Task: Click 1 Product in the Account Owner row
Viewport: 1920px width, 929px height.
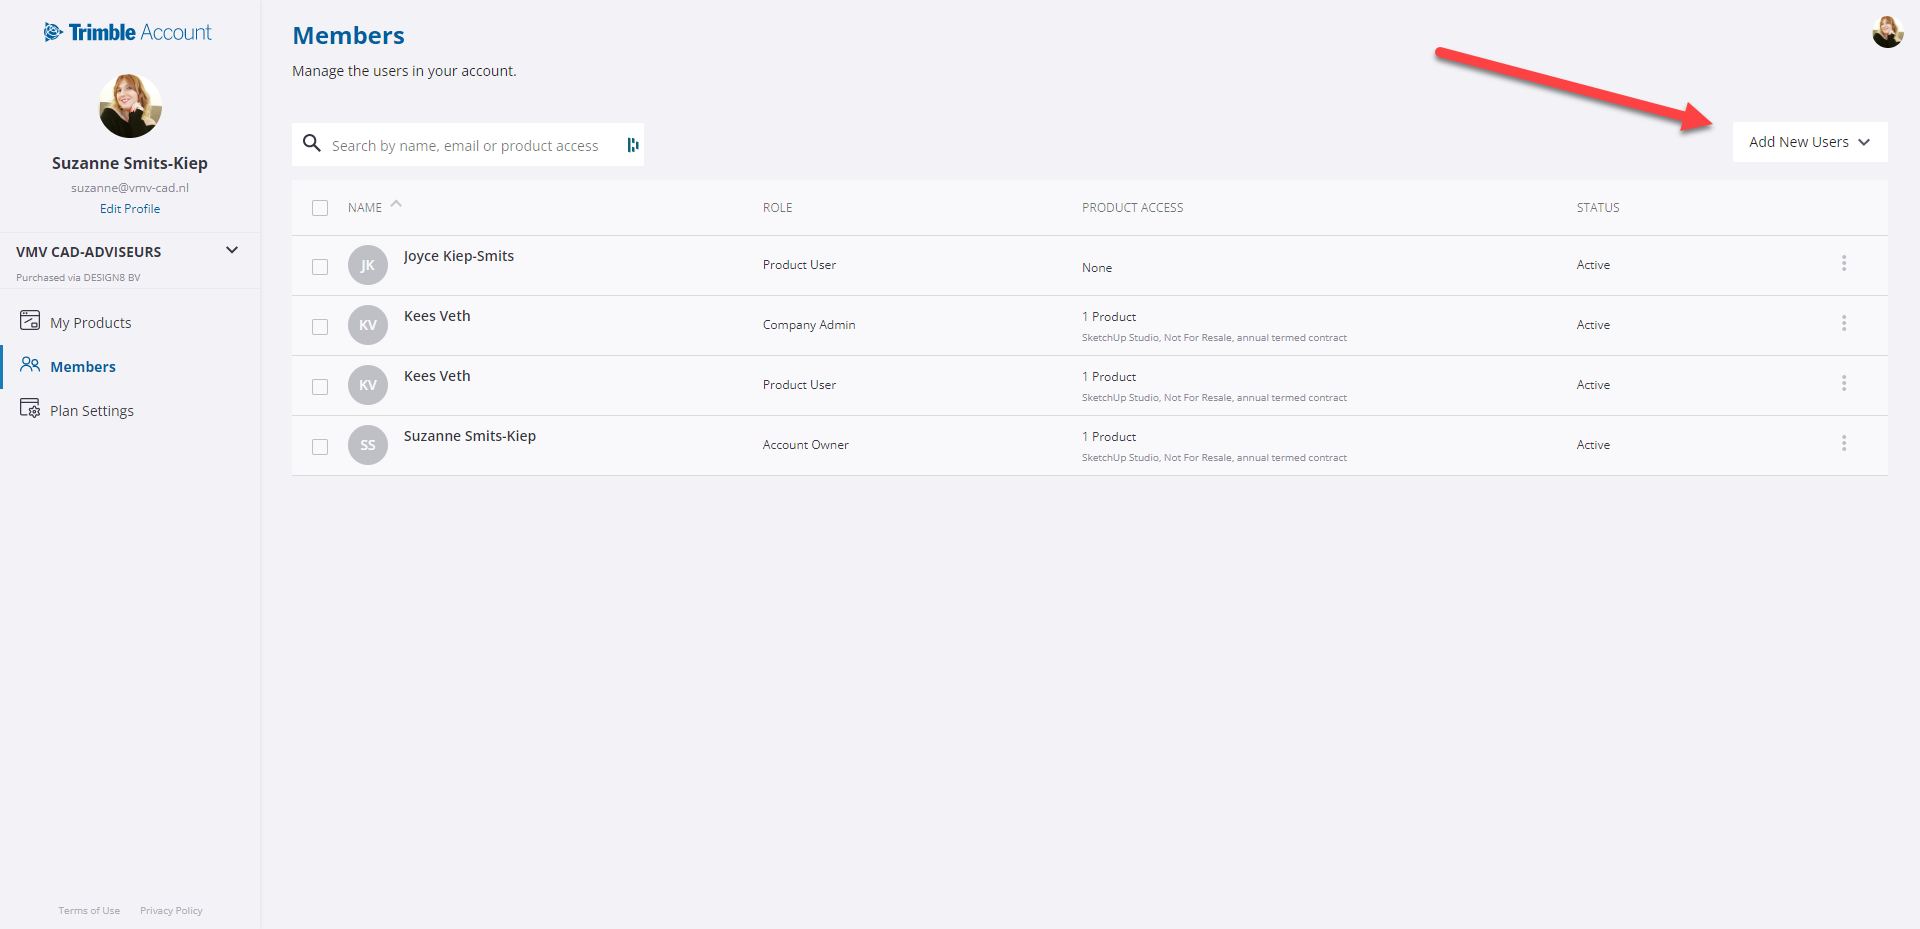Action: (1109, 437)
